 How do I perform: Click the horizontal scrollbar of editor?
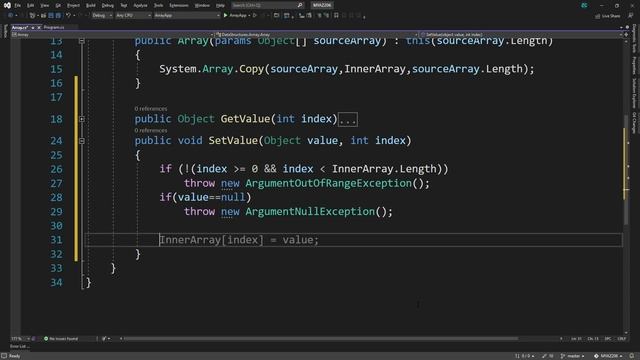320,339
